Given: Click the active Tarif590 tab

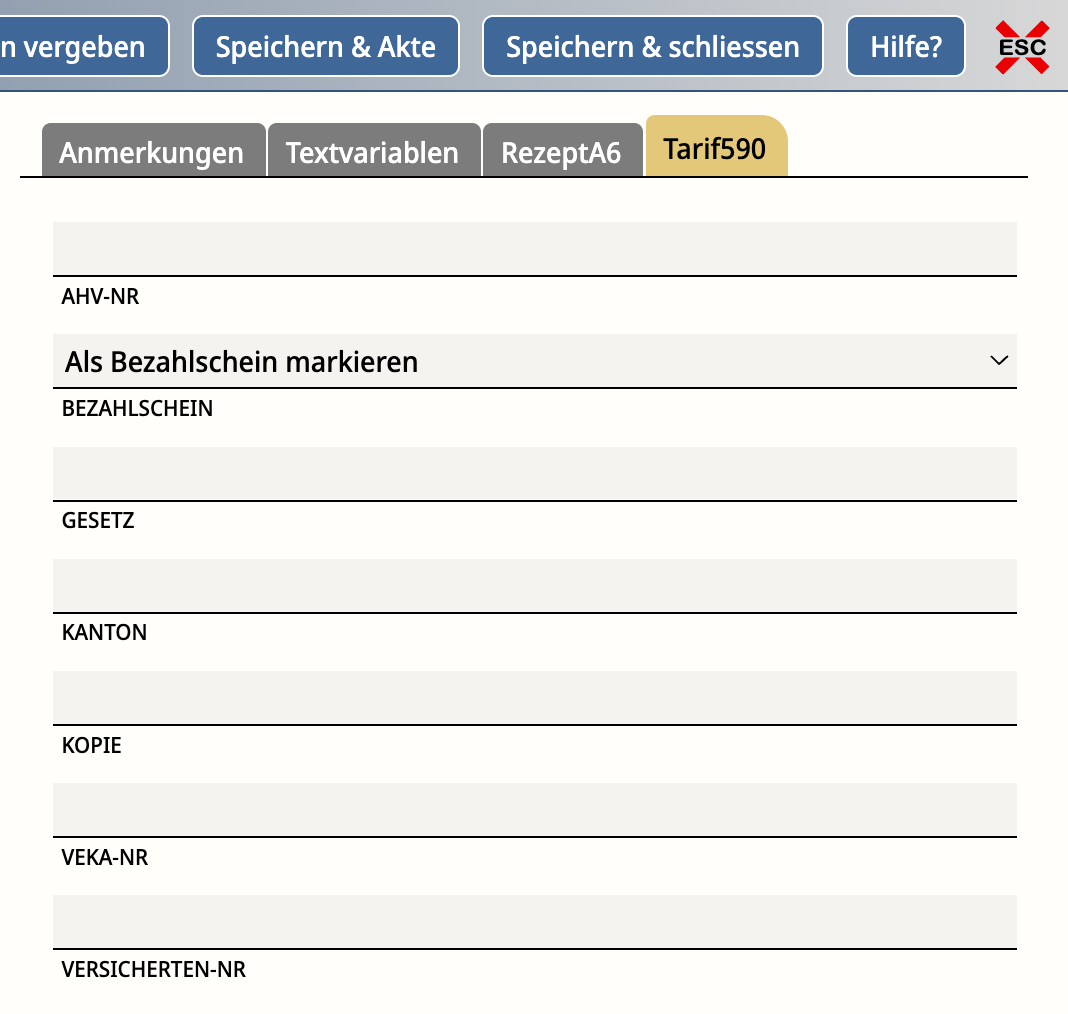Looking at the screenshot, I should [715, 149].
